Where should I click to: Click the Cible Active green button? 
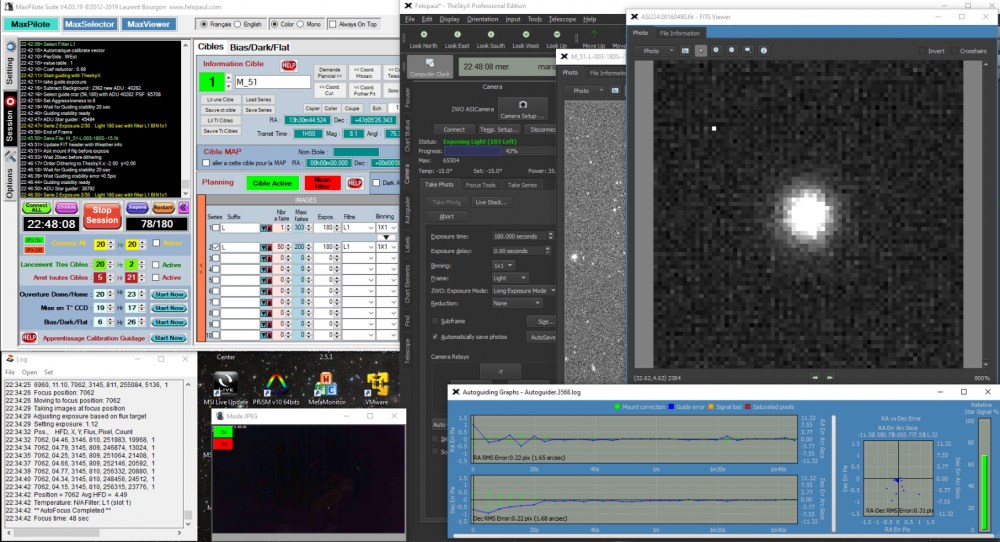pyautogui.click(x=272, y=183)
